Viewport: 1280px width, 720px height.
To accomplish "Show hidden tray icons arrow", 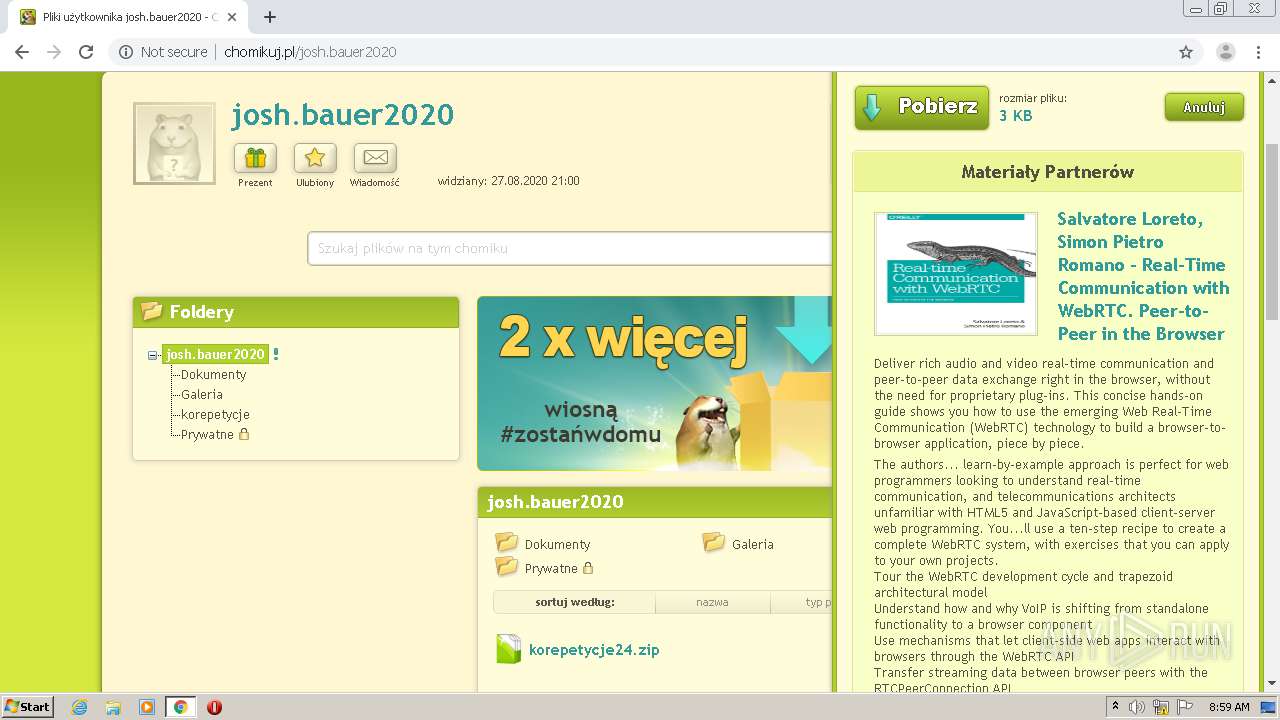I will pos(1115,707).
